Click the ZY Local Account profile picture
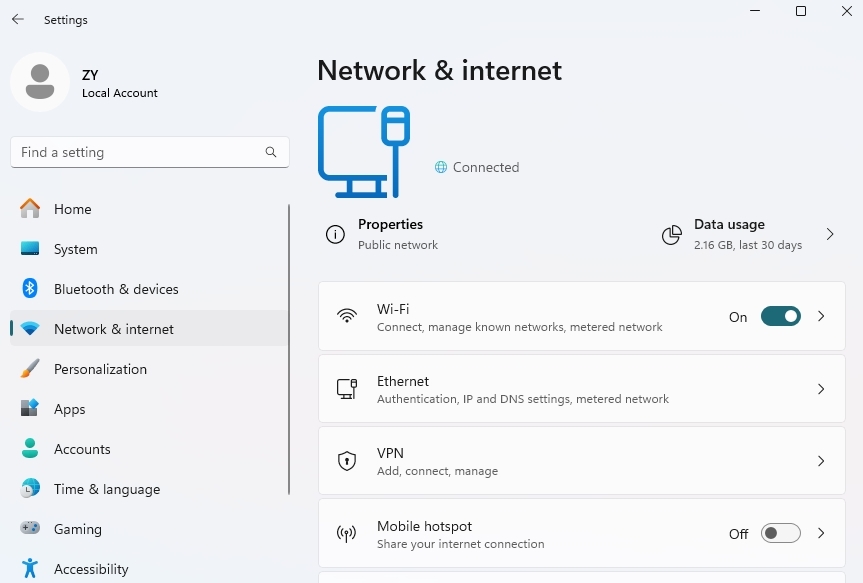 40,83
